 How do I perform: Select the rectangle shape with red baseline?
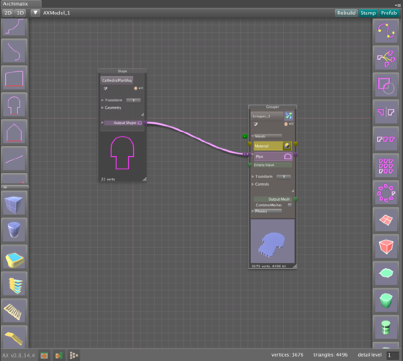(15, 78)
